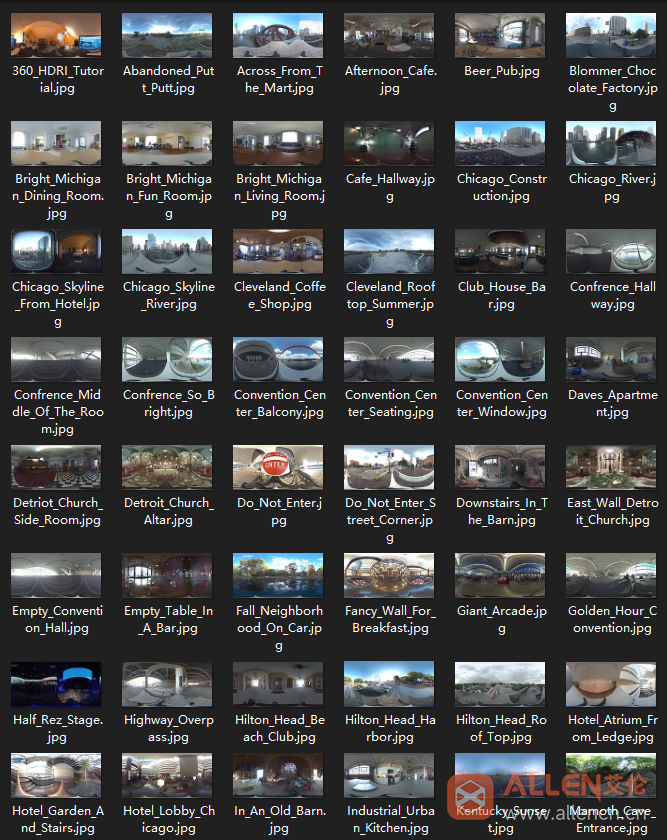
Task: Pick the Hilton_Head_Harbor.jpg thumbnail
Action: pos(389,684)
